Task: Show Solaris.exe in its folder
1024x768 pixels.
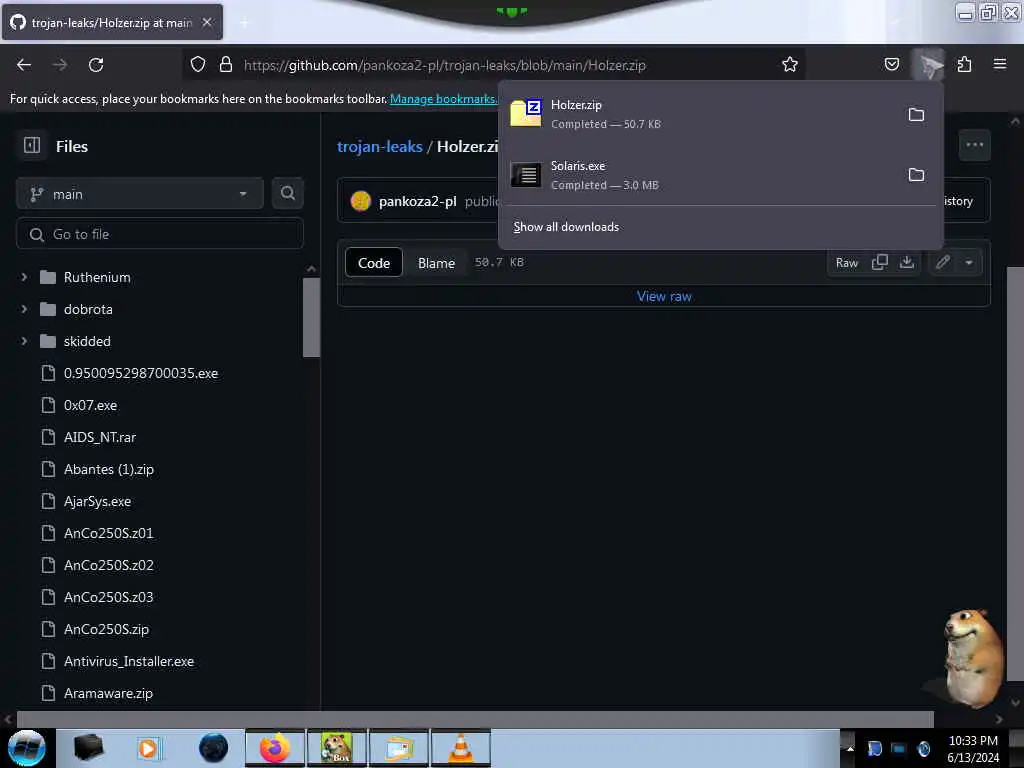Action: point(916,174)
